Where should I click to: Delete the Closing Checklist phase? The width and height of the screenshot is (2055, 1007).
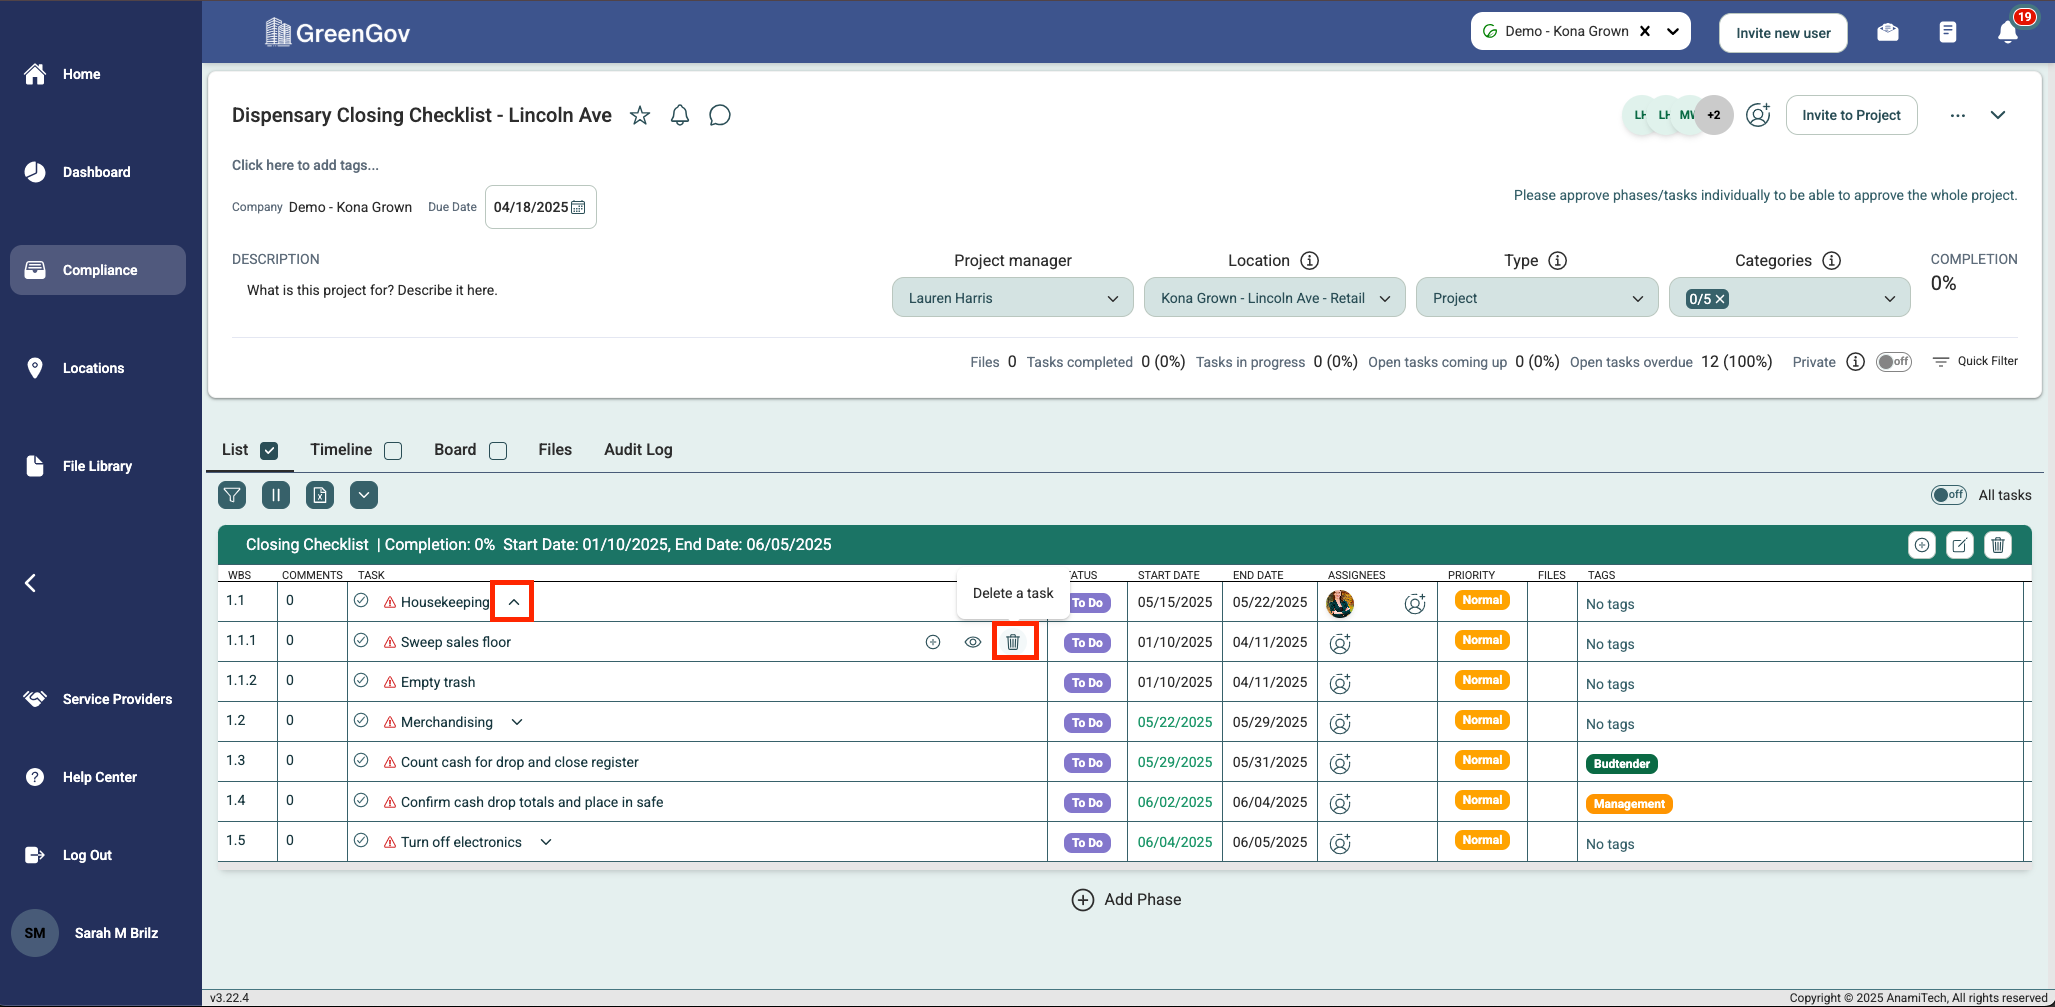tap(1998, 545)
